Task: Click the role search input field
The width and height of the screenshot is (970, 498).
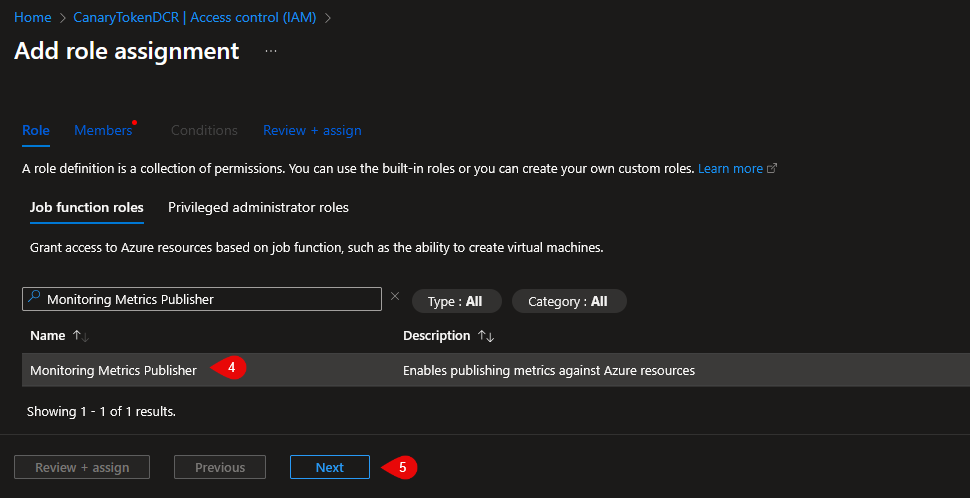Action: click(x=202, y=299)
